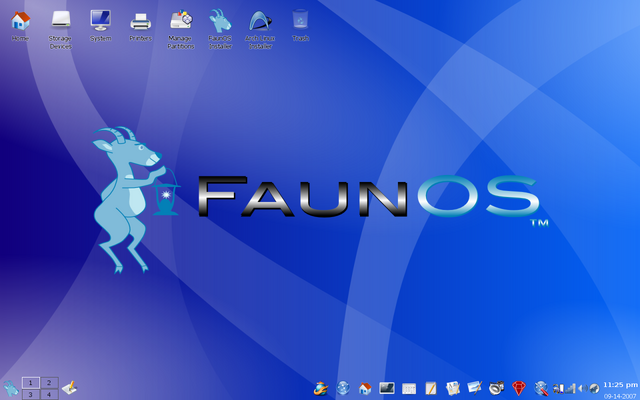Open the calendar grid icon in the panel
The height and width of the screenshot is (400, 640).
click(409, 388)
